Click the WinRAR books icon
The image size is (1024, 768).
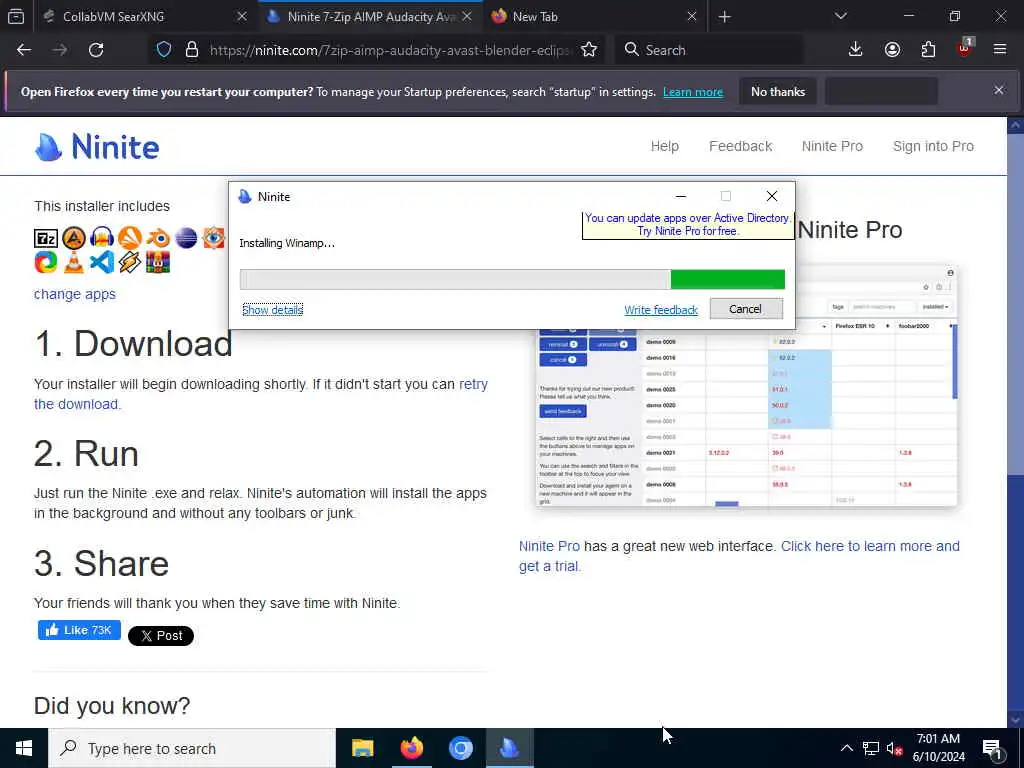click(158, 262)
